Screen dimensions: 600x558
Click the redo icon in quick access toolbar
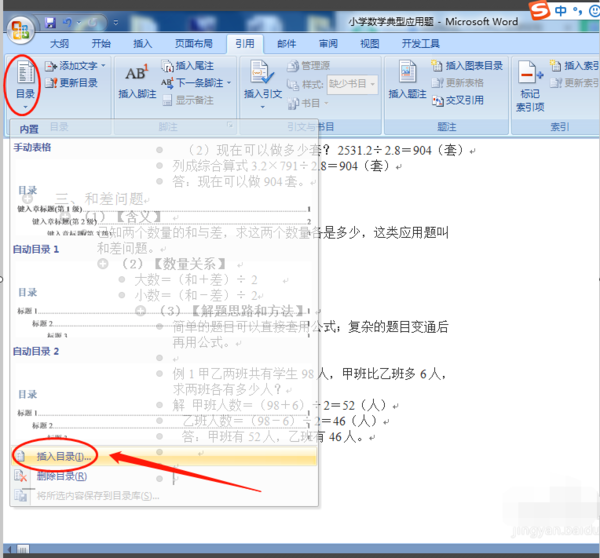point(92,23)
